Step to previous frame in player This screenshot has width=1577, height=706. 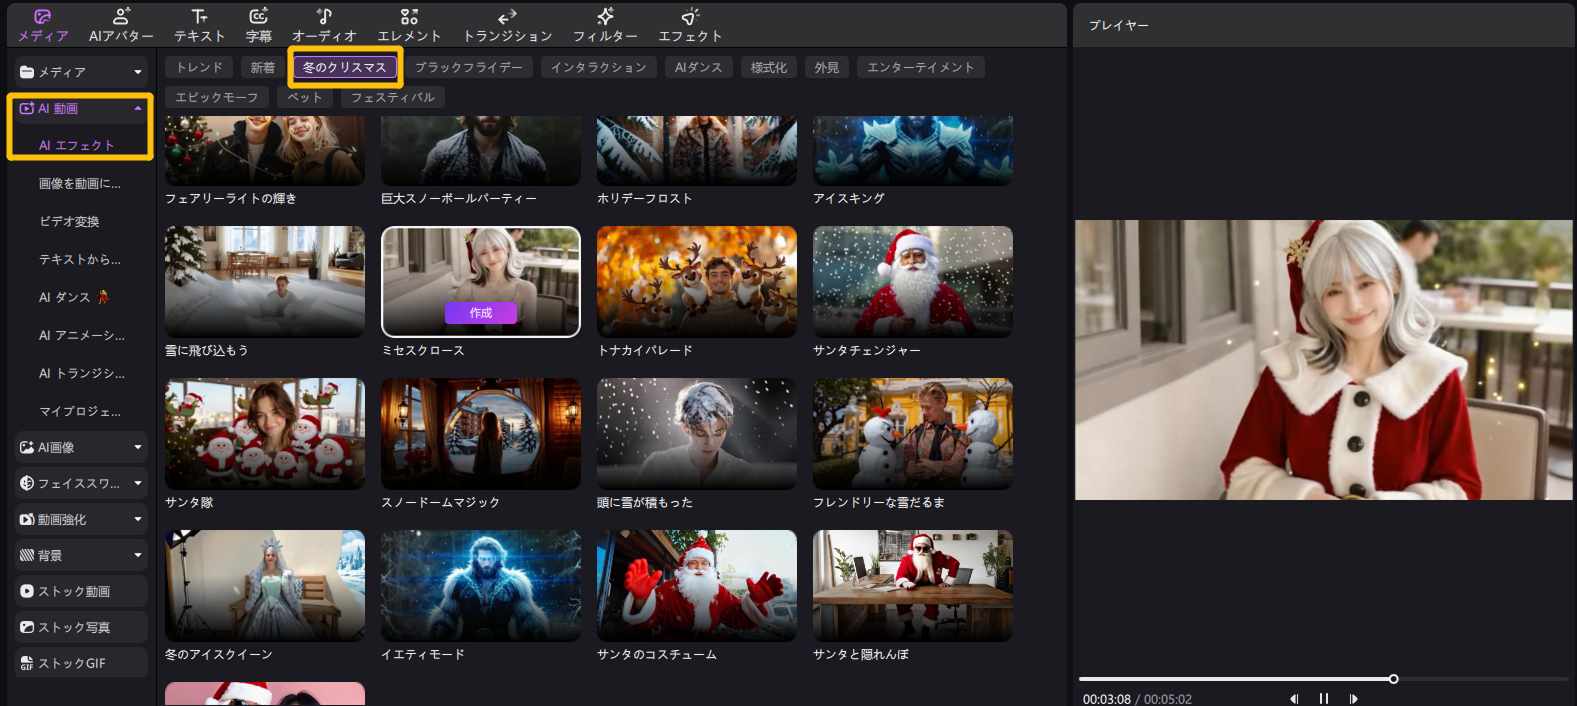(x=1294, y=699)
